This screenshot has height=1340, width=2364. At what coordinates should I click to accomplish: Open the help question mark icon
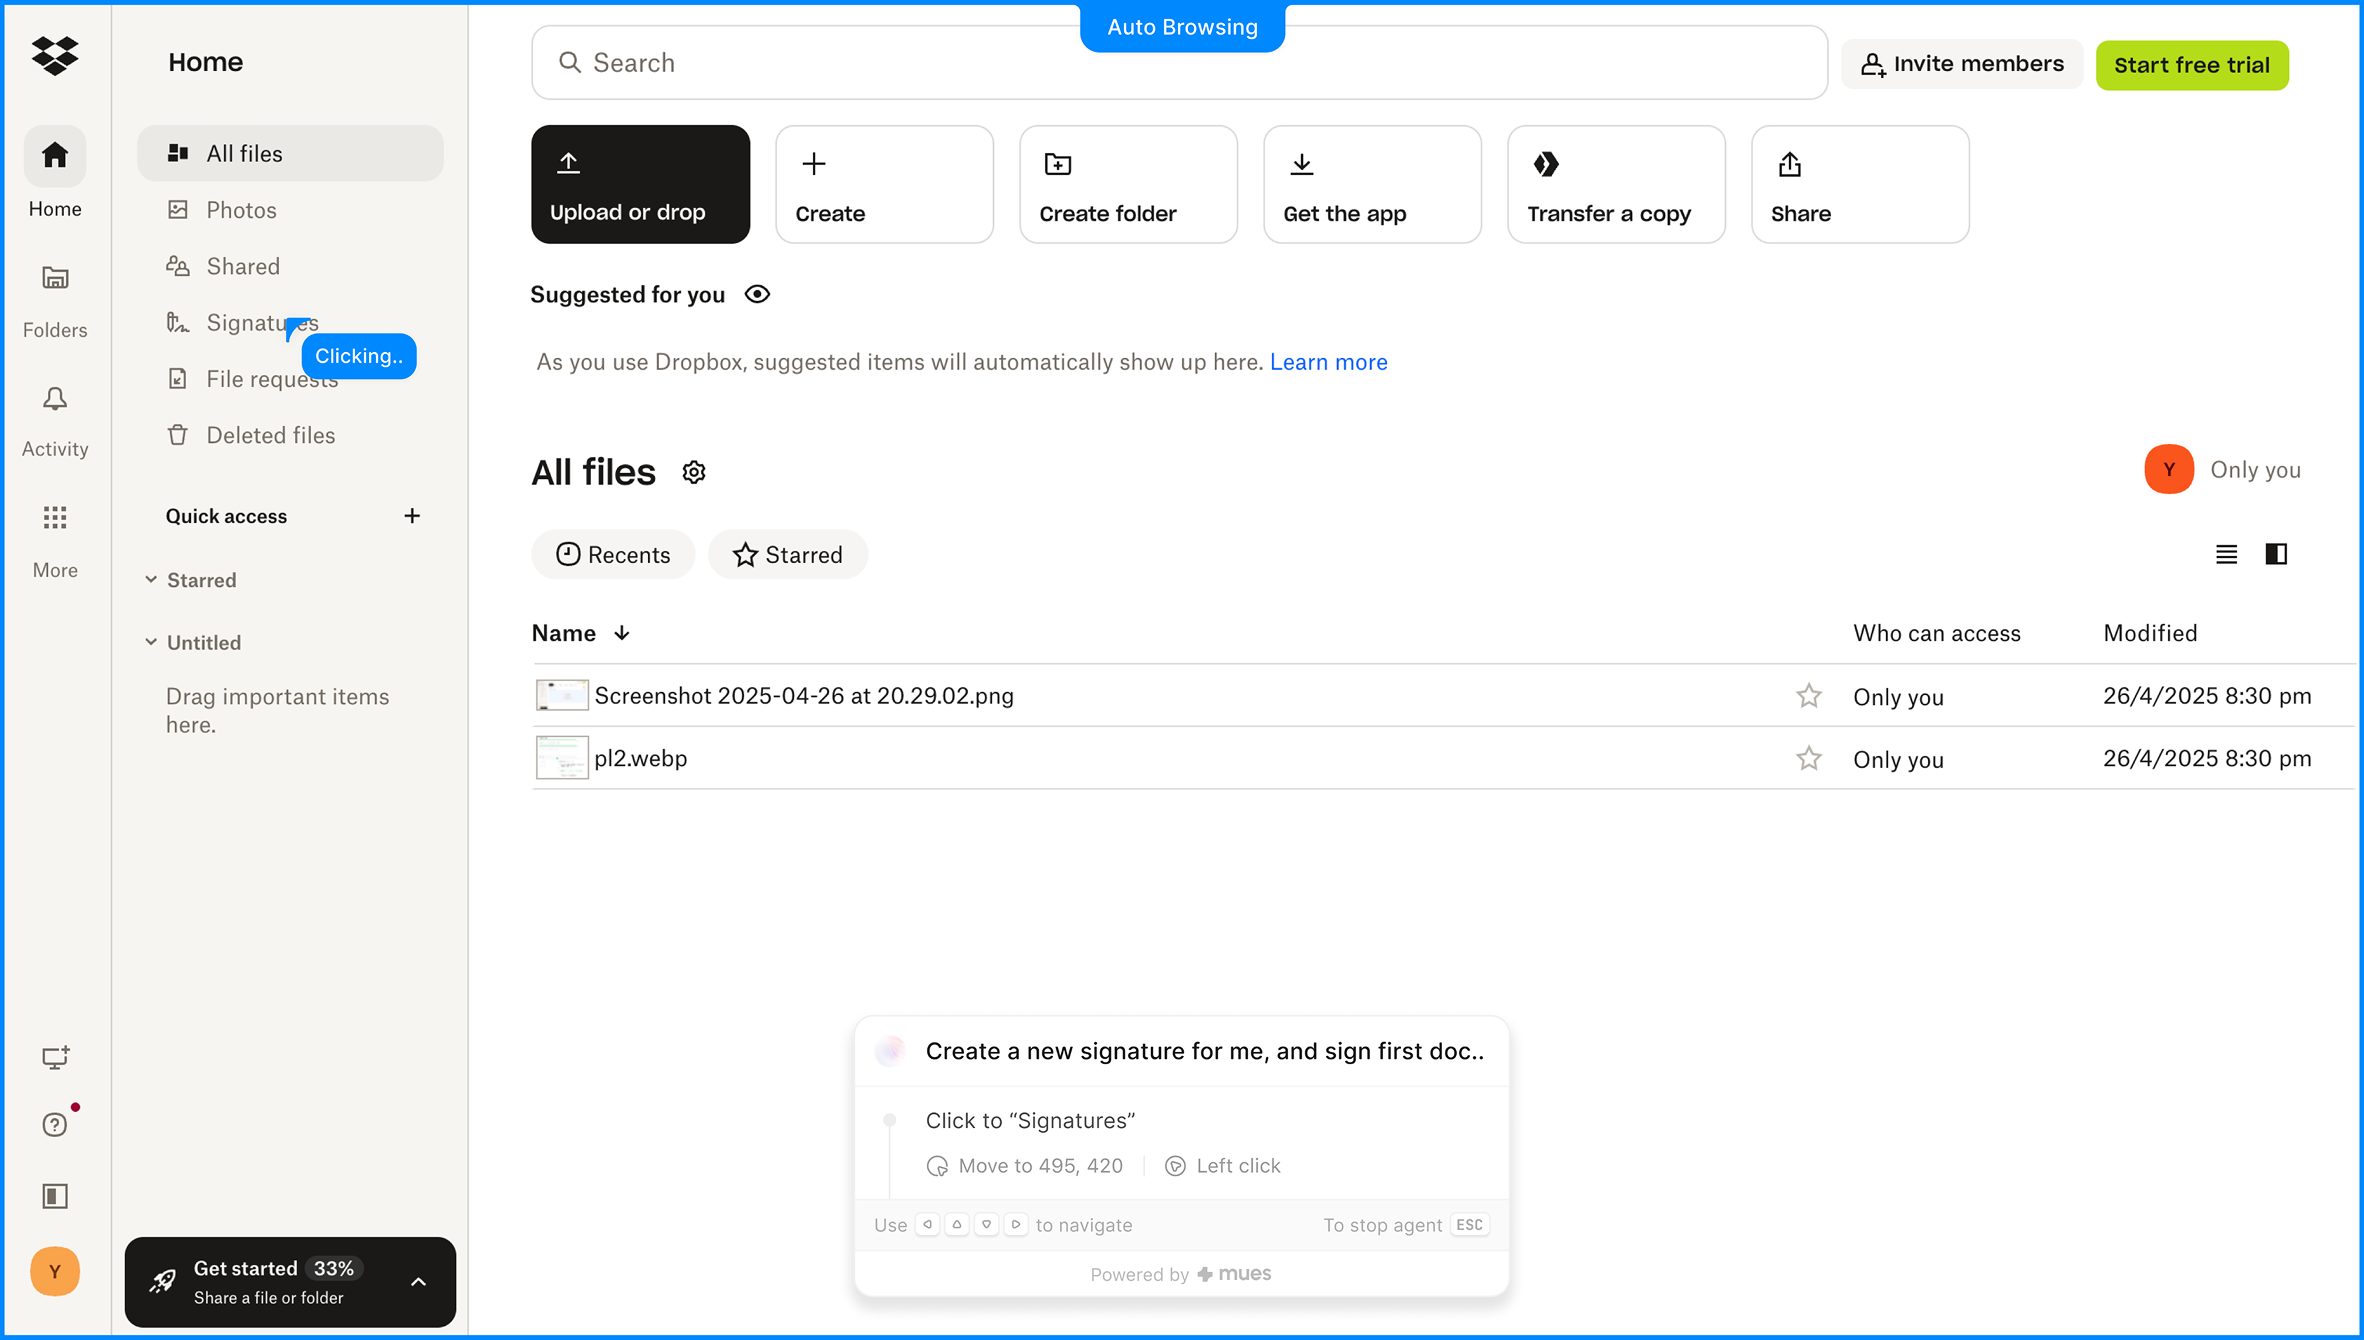click(x=55, y=1125)
